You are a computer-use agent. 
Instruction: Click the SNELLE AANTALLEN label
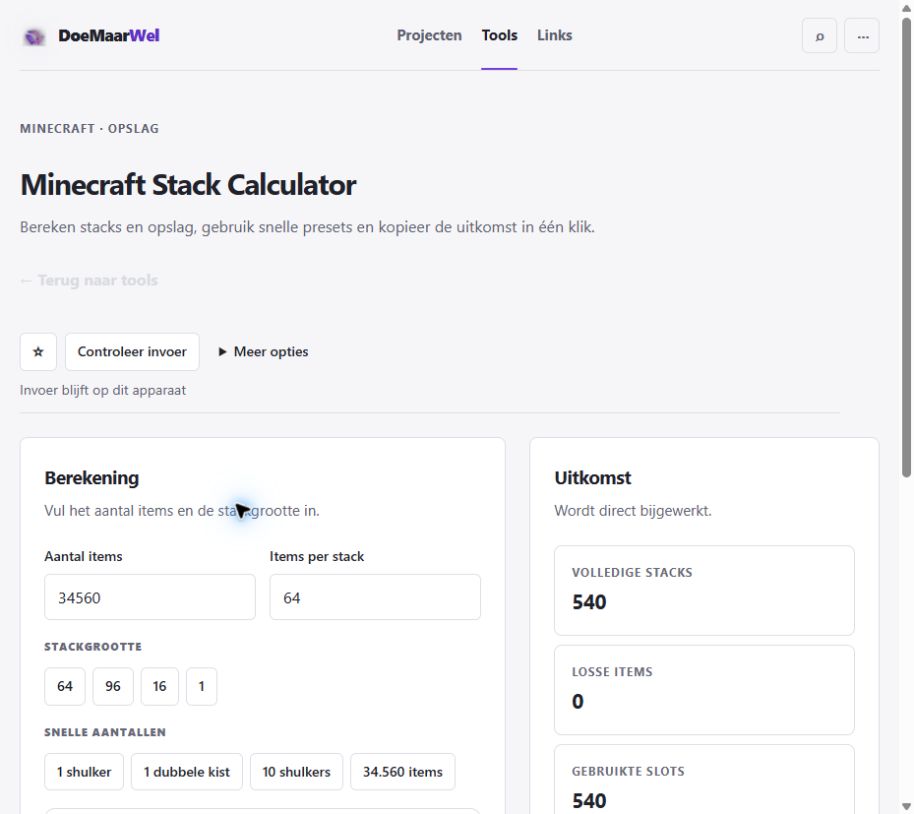(x=105, y=732)
